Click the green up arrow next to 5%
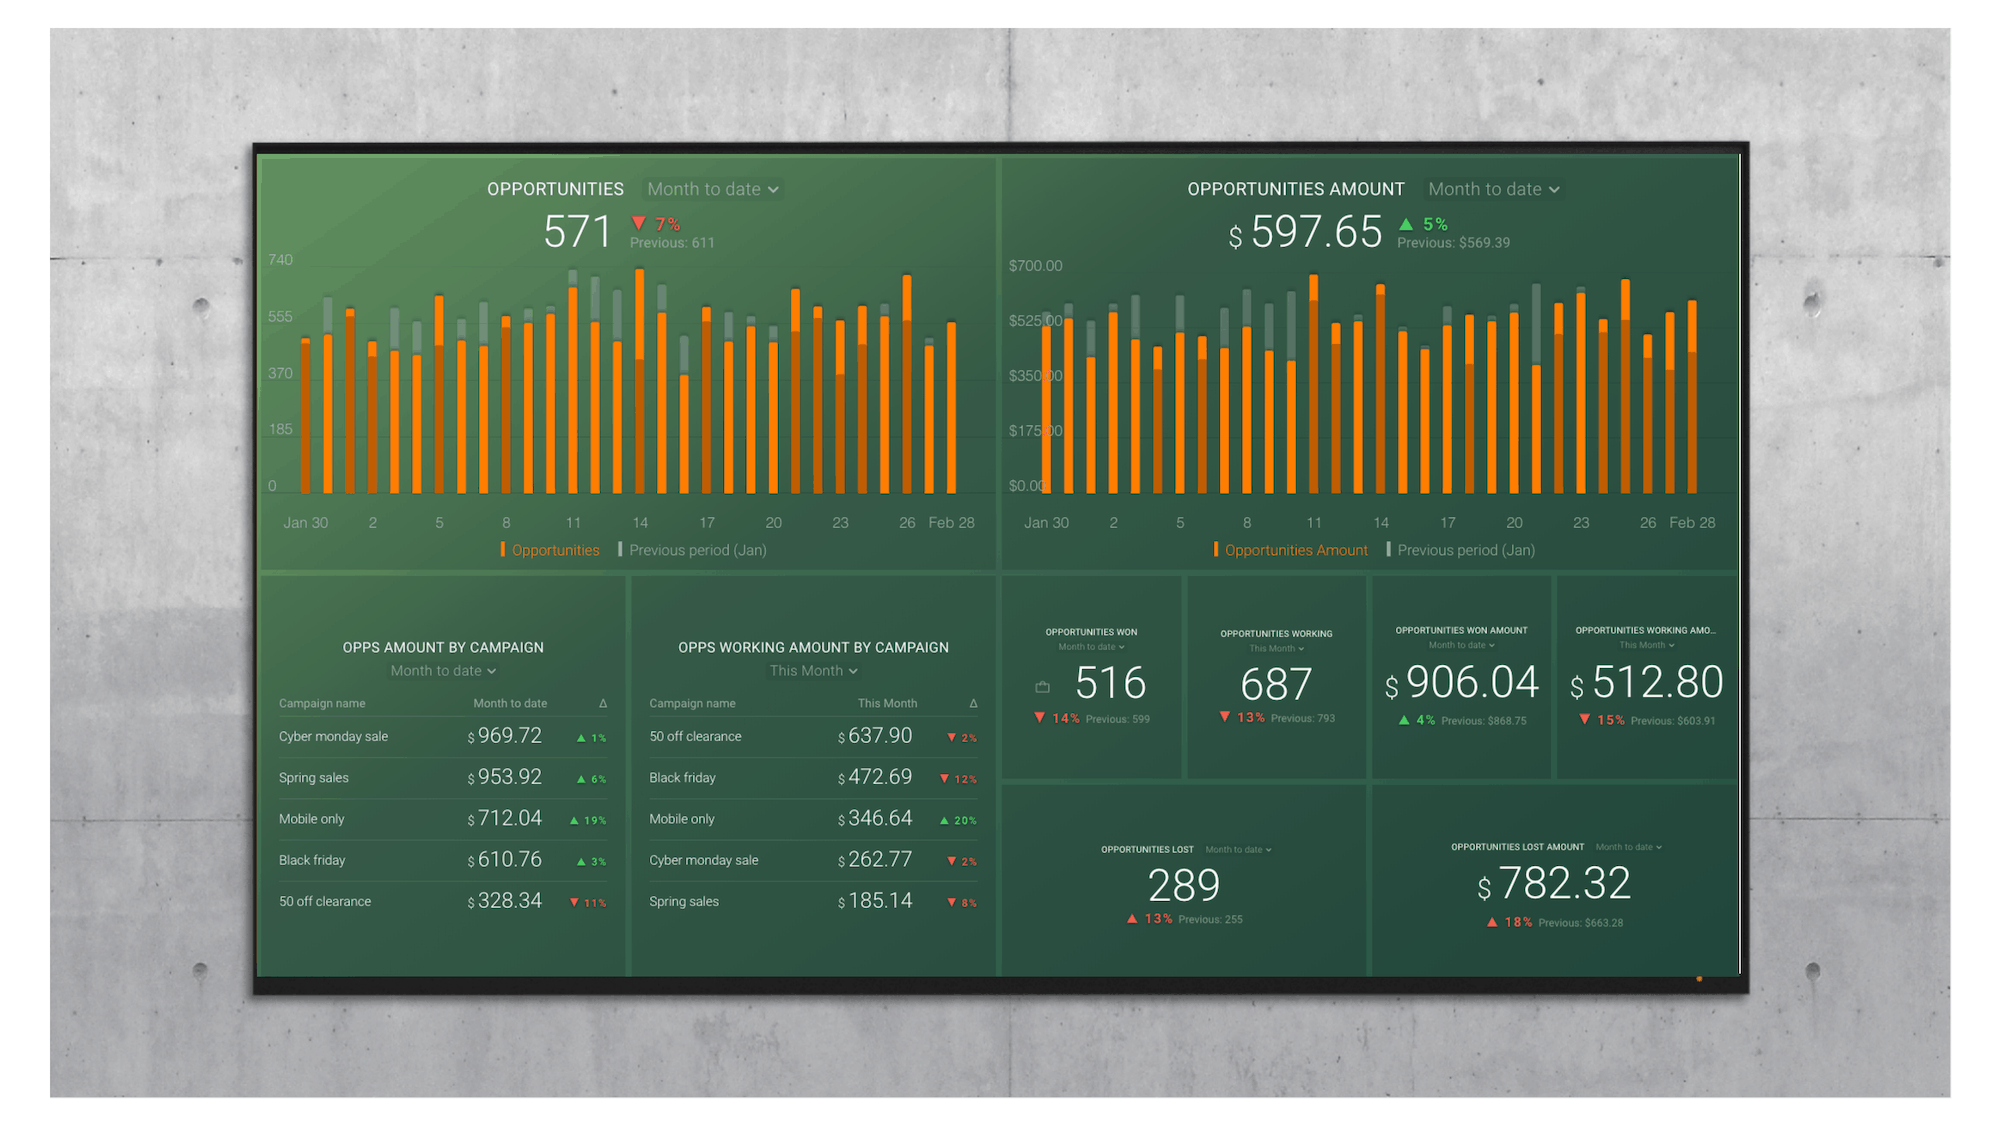Viewport: 2001px width, 1126px height. tap(1406, 224)
